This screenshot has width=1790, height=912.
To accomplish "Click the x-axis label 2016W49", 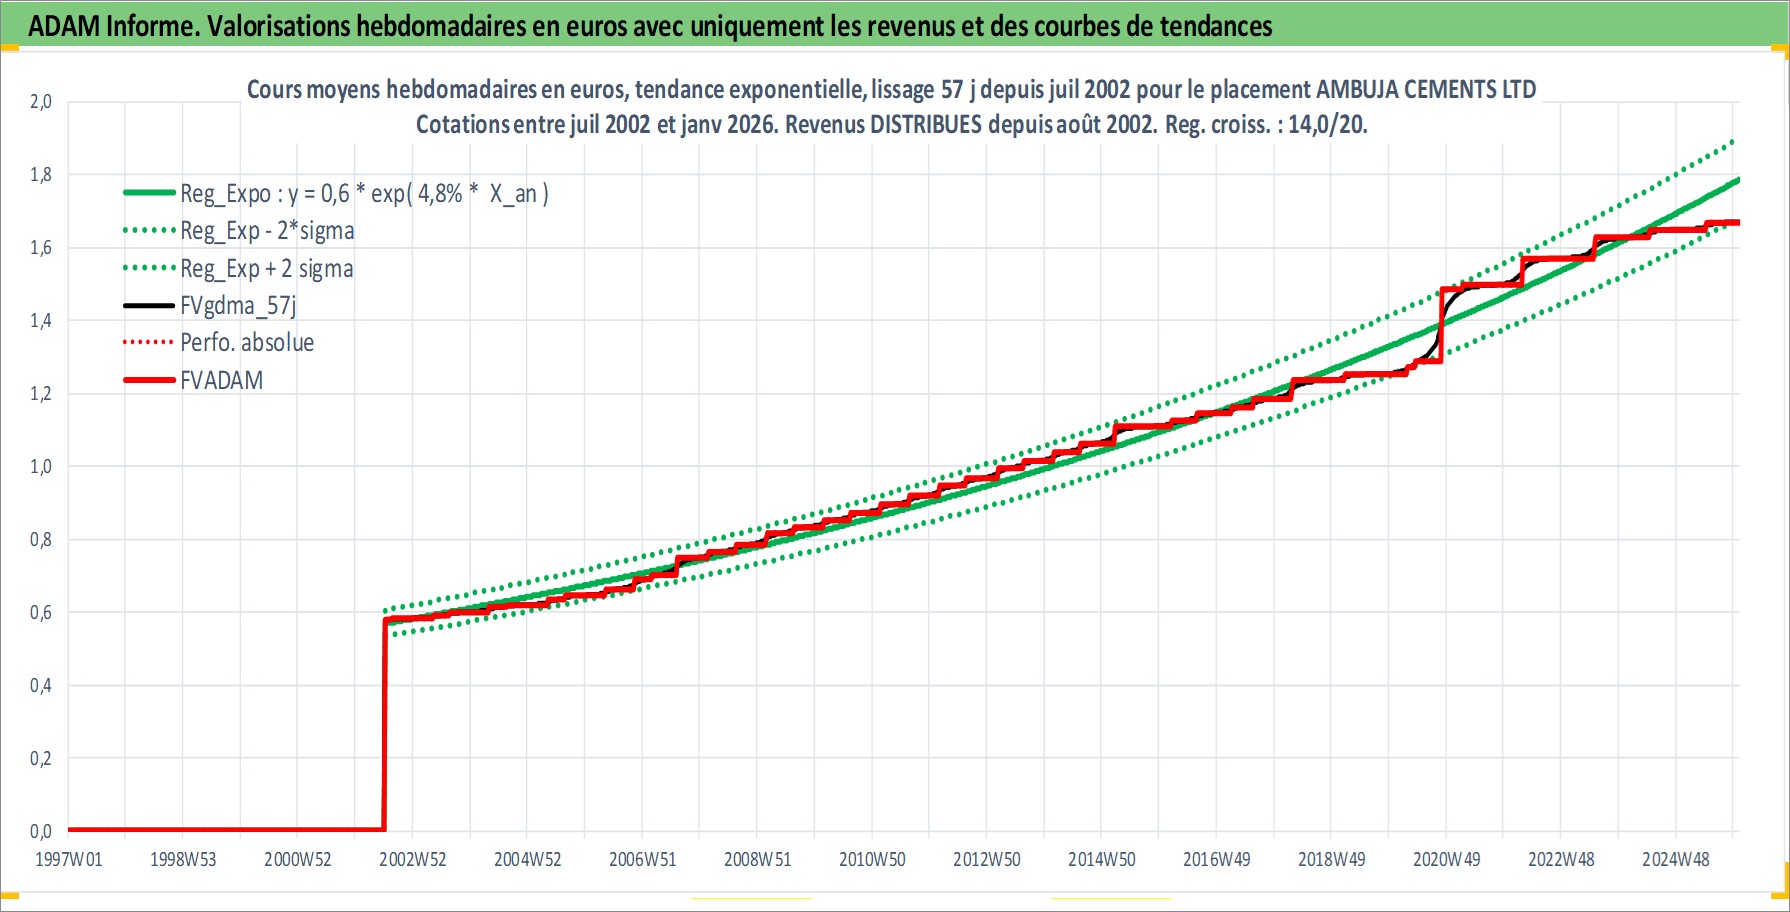I will pos(1217,859).
